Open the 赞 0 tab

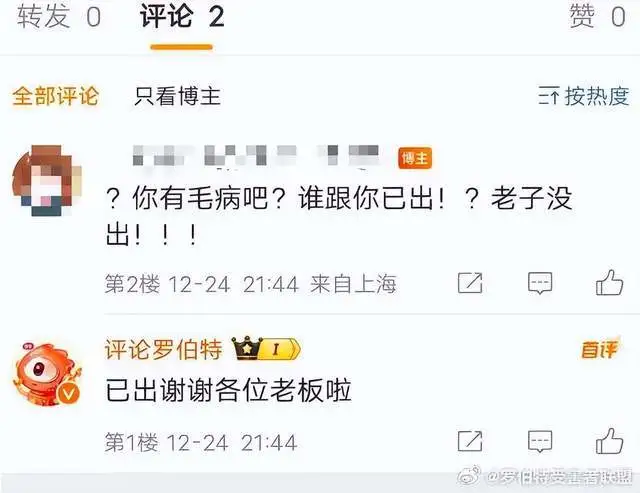click(x=597, y=17)
